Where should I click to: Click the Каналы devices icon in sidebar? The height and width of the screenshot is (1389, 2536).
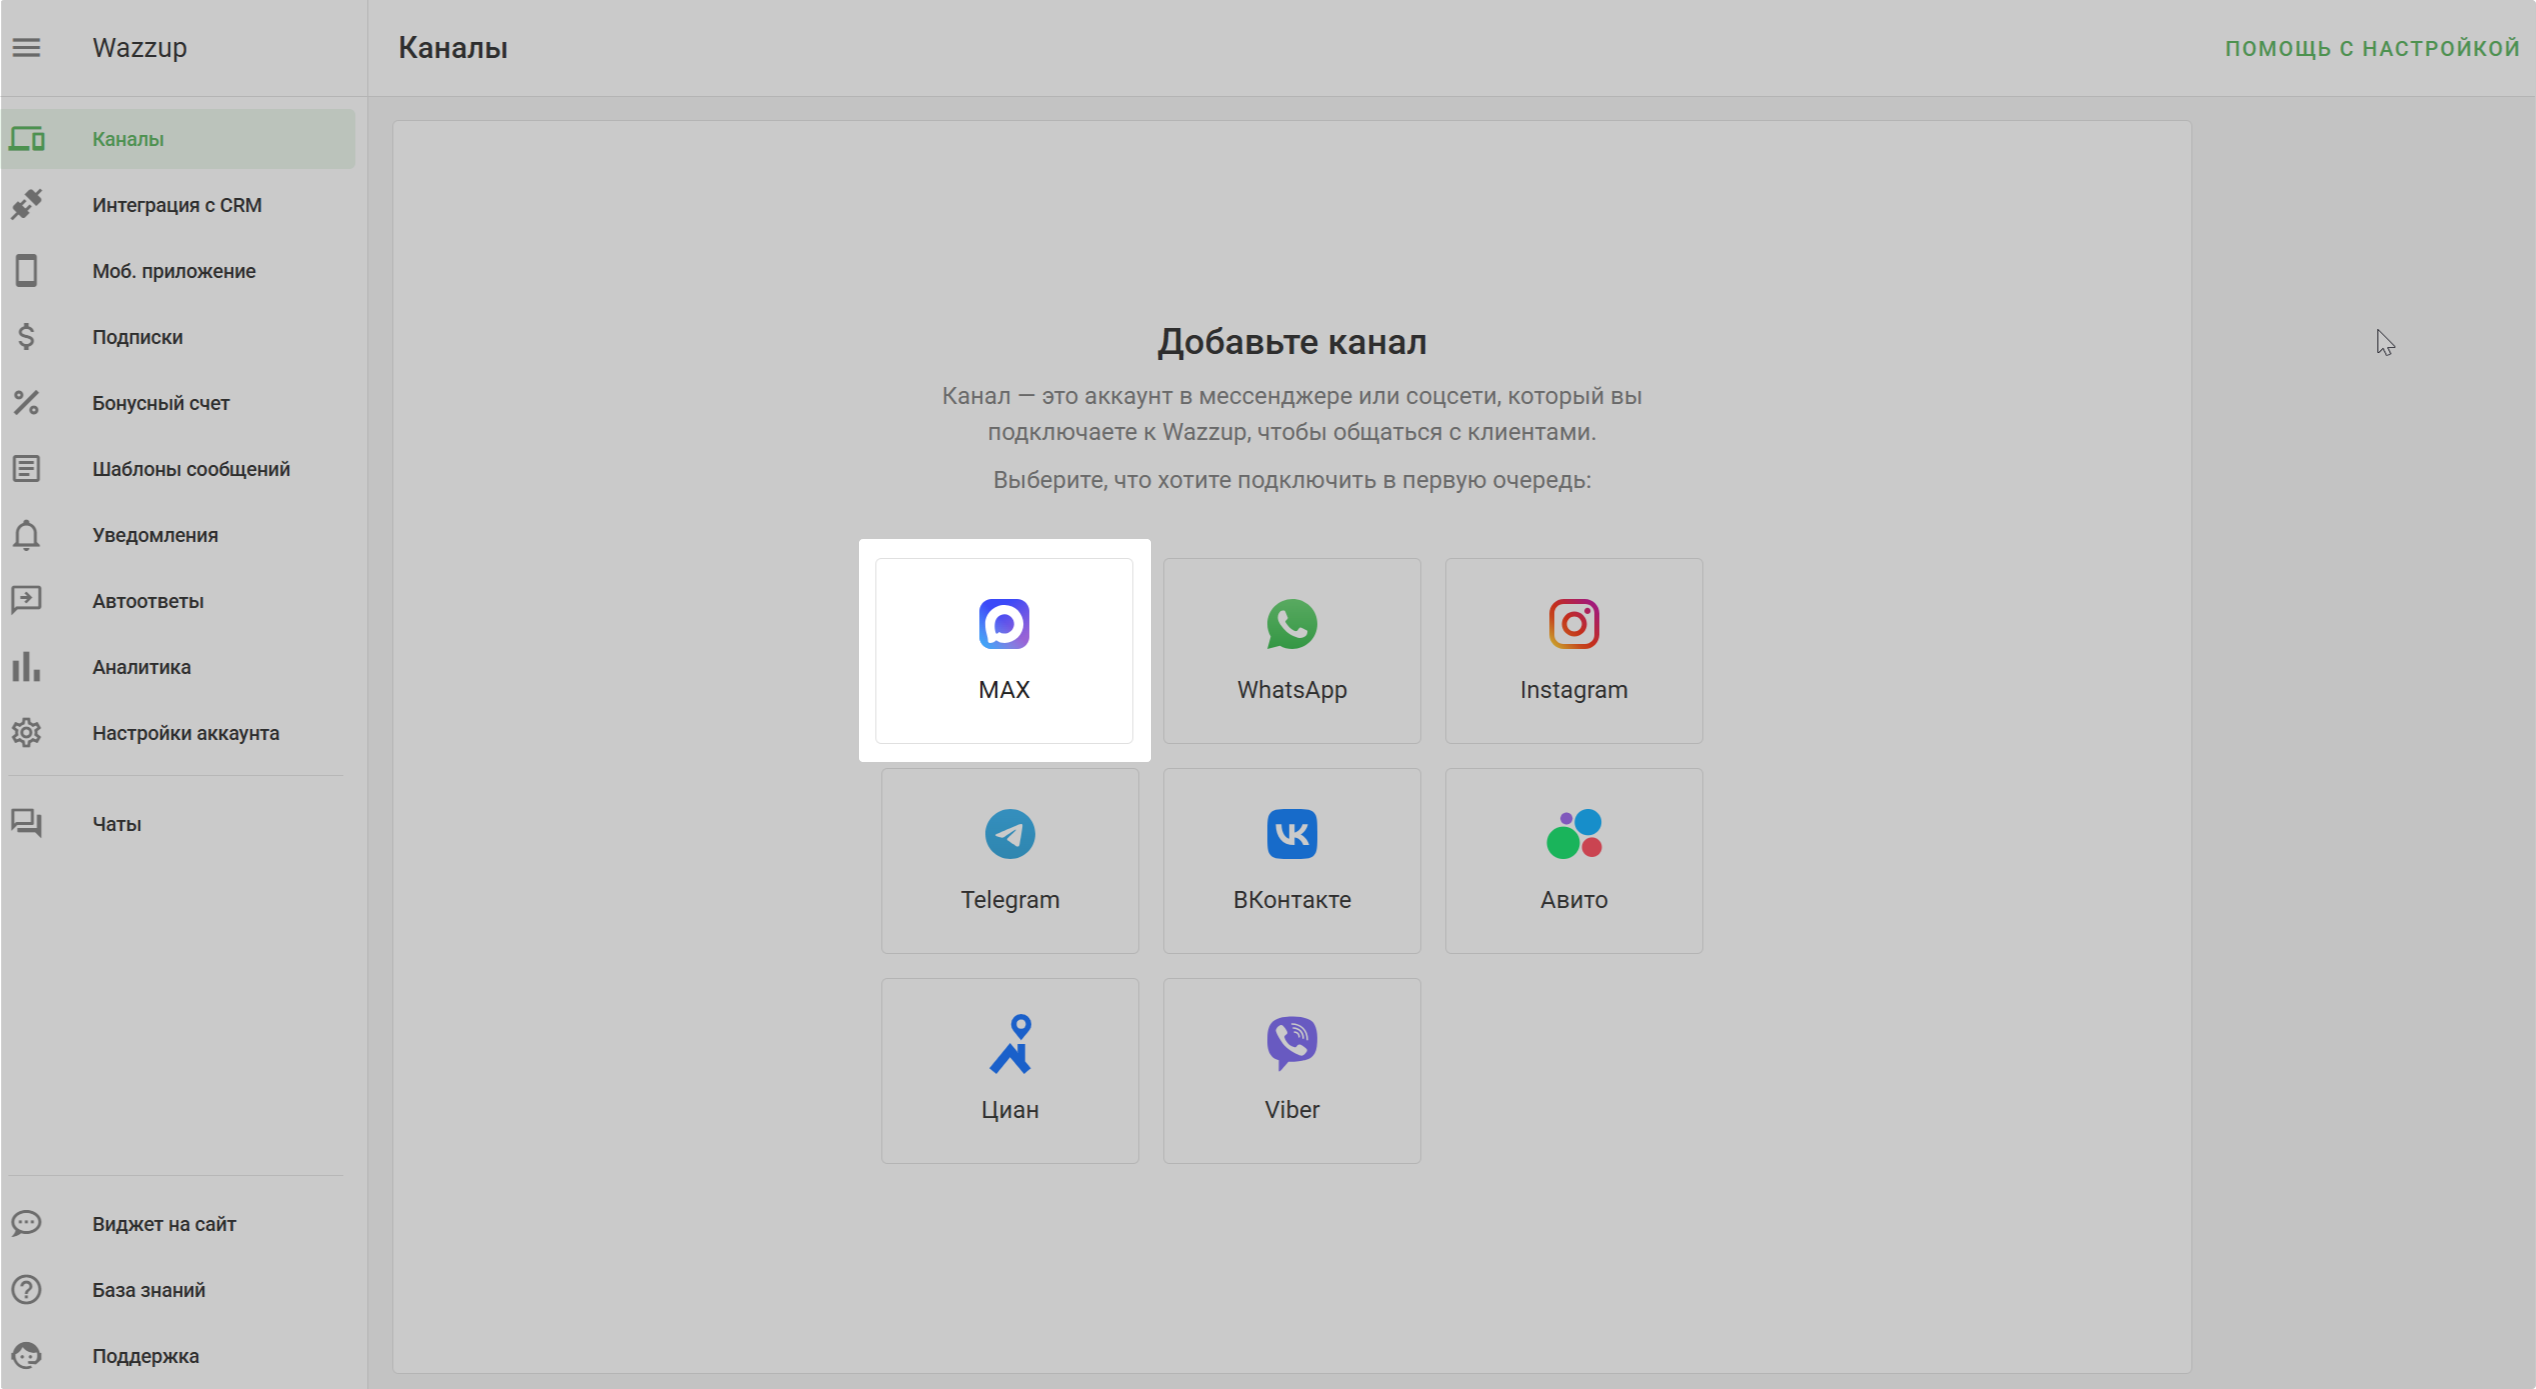(x=27, y=139)
